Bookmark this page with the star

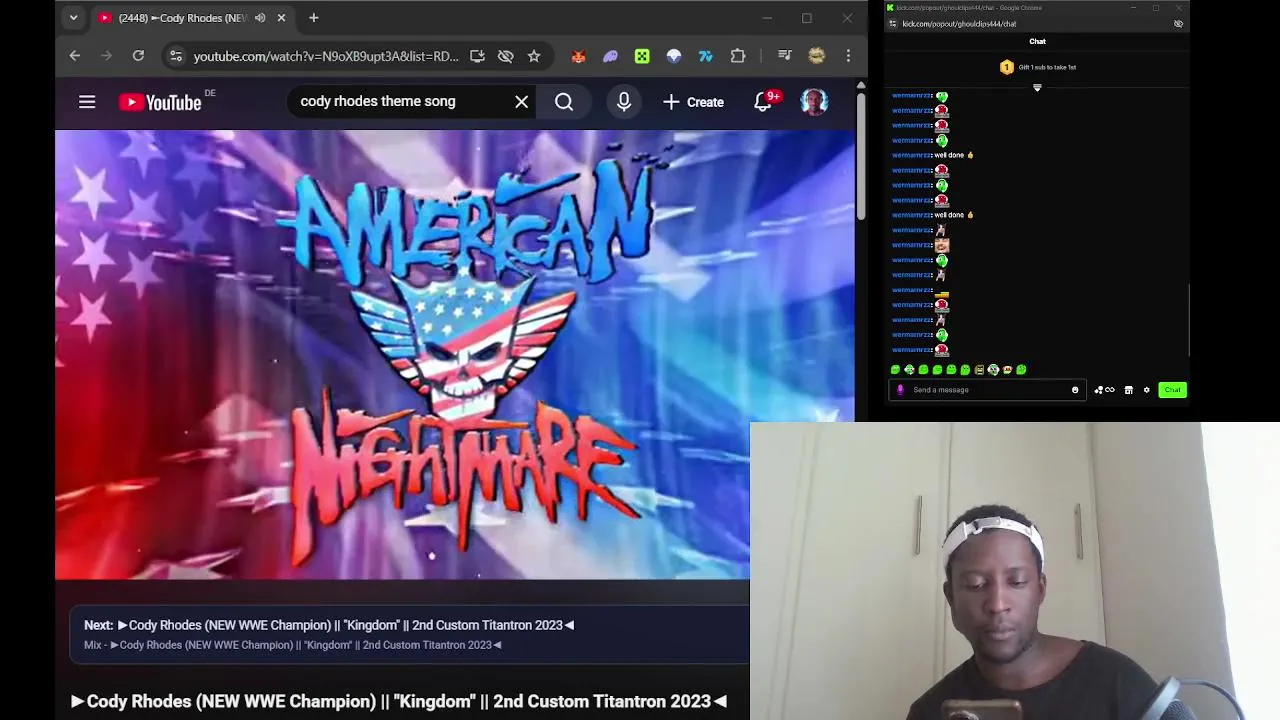click(x=534, y=56)
